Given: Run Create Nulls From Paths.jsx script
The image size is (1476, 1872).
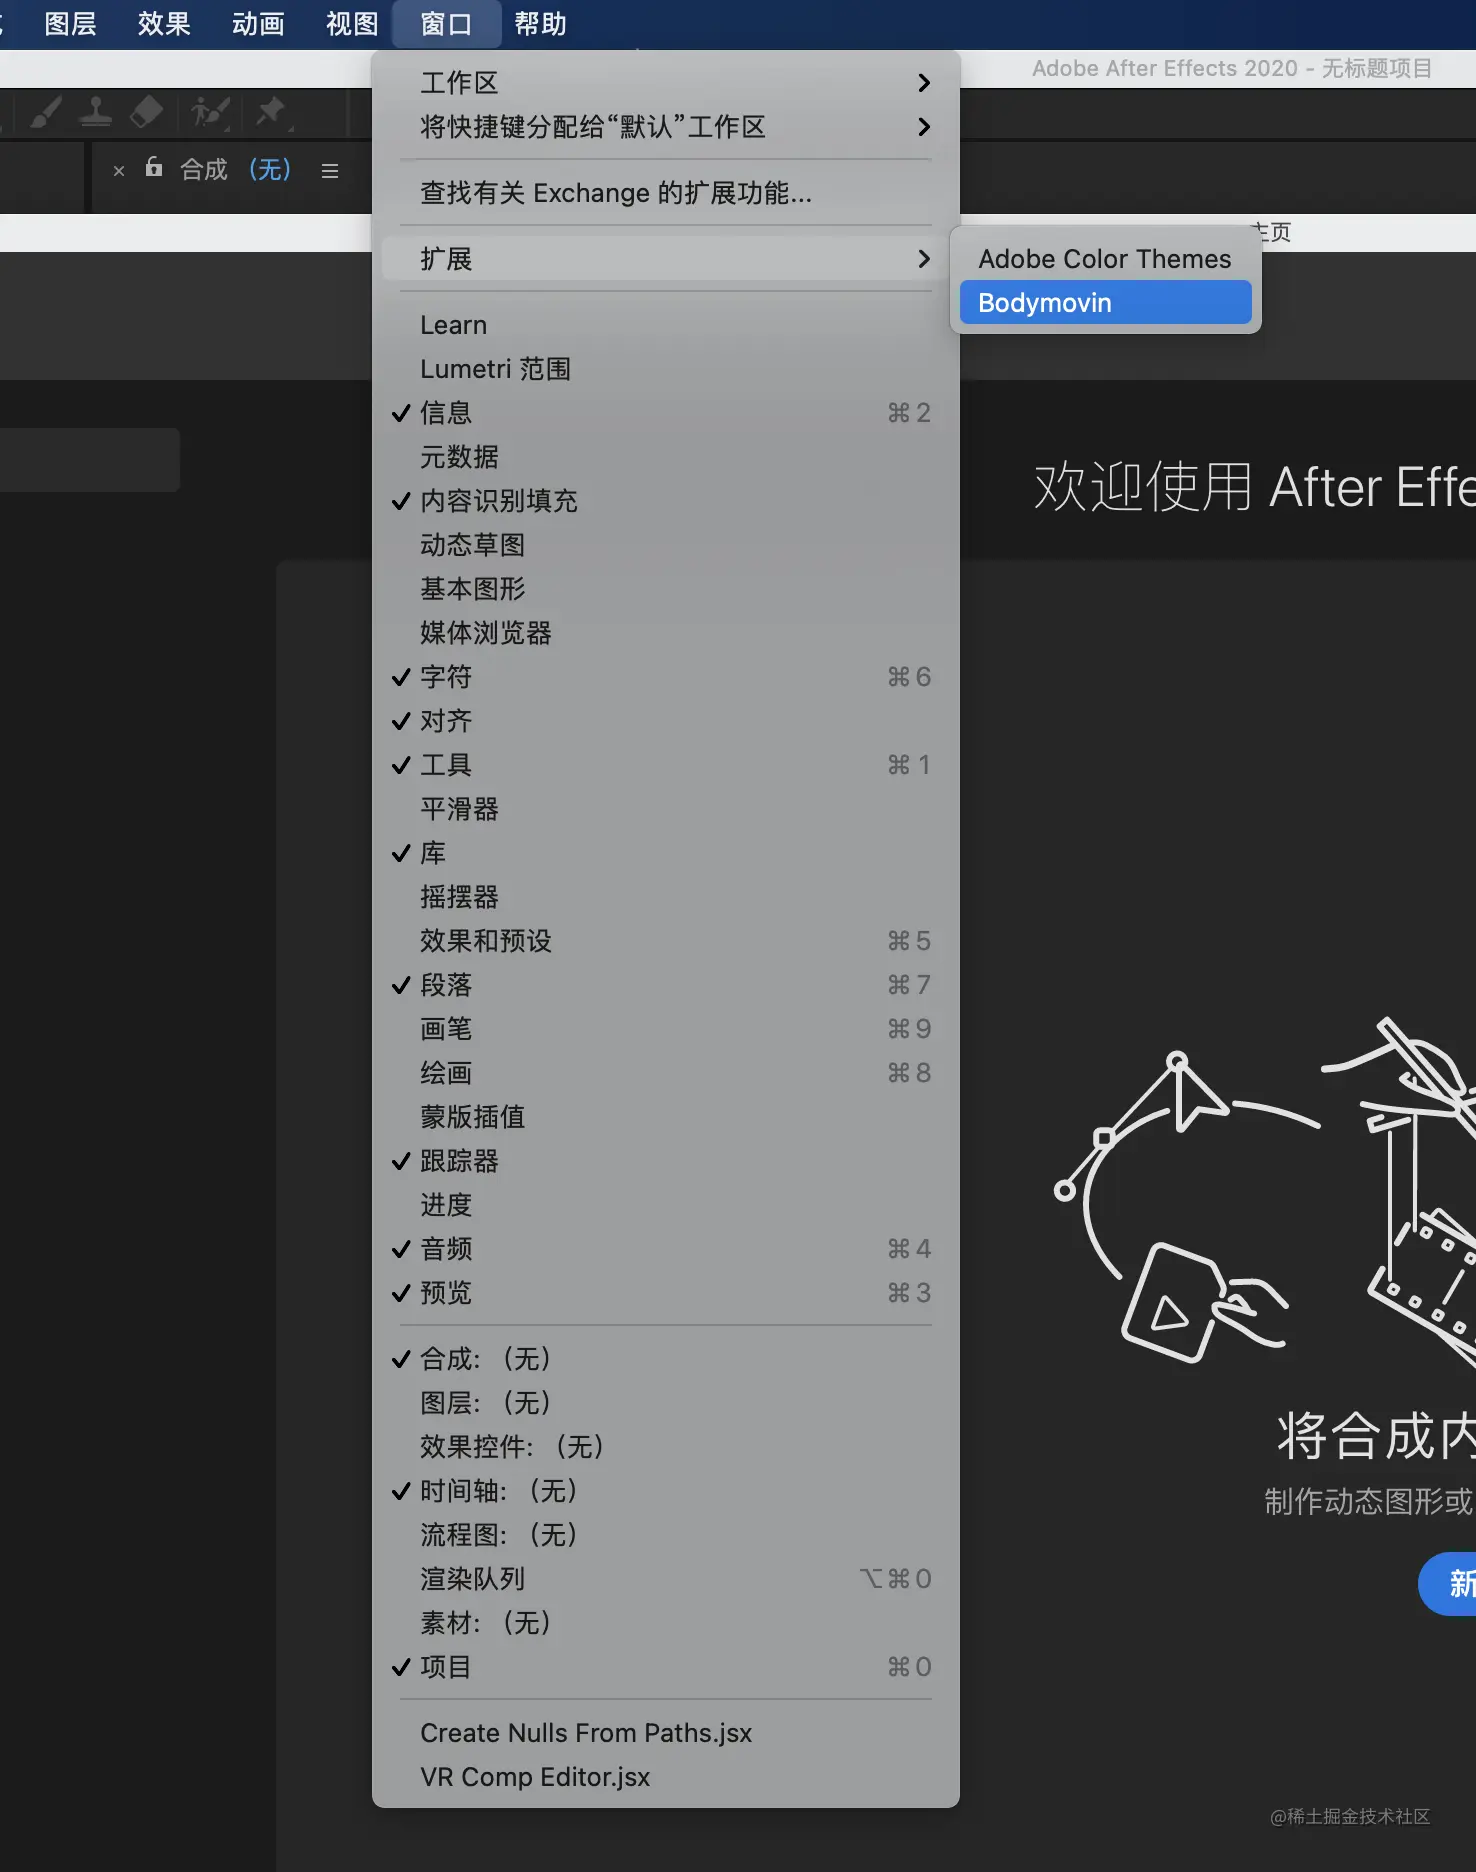Looking at the screenshot, I should (665, 1733).
